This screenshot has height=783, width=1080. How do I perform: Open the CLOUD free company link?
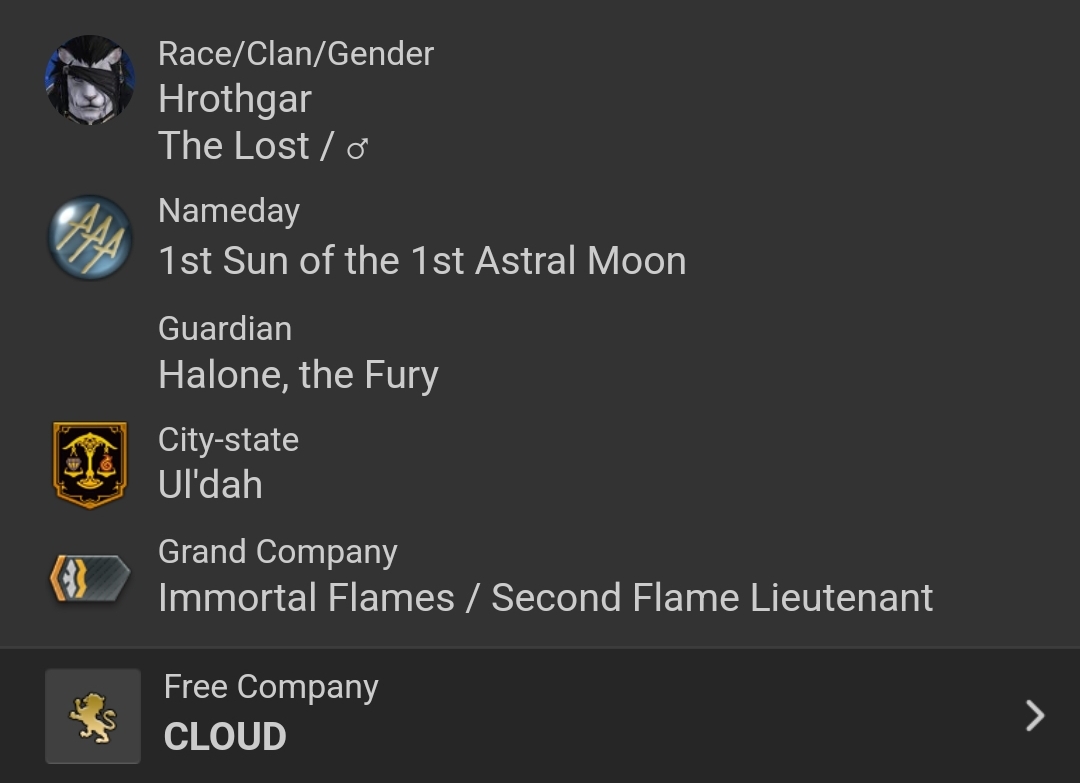point(225,737)
